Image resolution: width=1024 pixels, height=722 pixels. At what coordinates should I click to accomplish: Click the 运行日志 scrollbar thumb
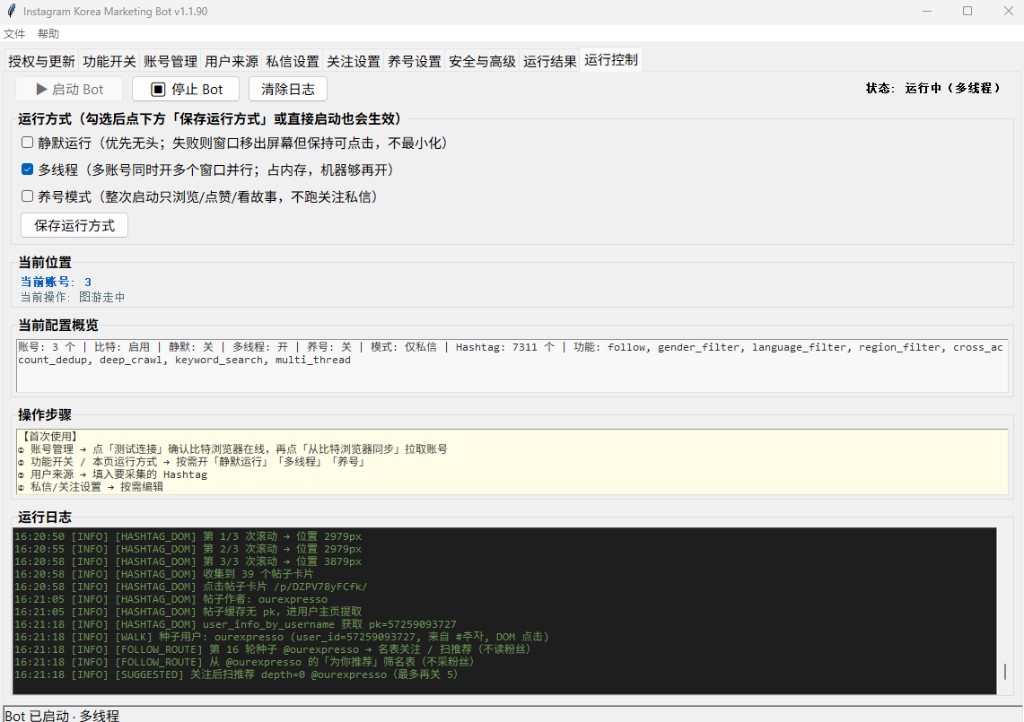tap(1004, 670)
